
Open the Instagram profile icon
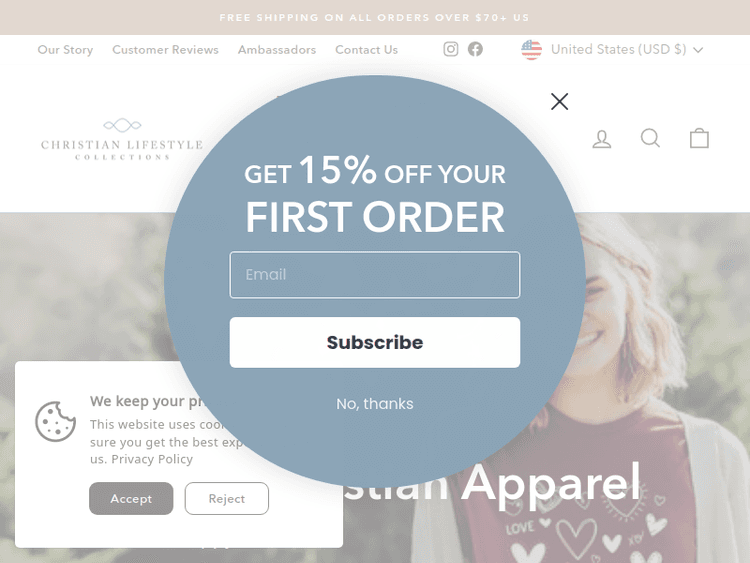tap(451, 49)
